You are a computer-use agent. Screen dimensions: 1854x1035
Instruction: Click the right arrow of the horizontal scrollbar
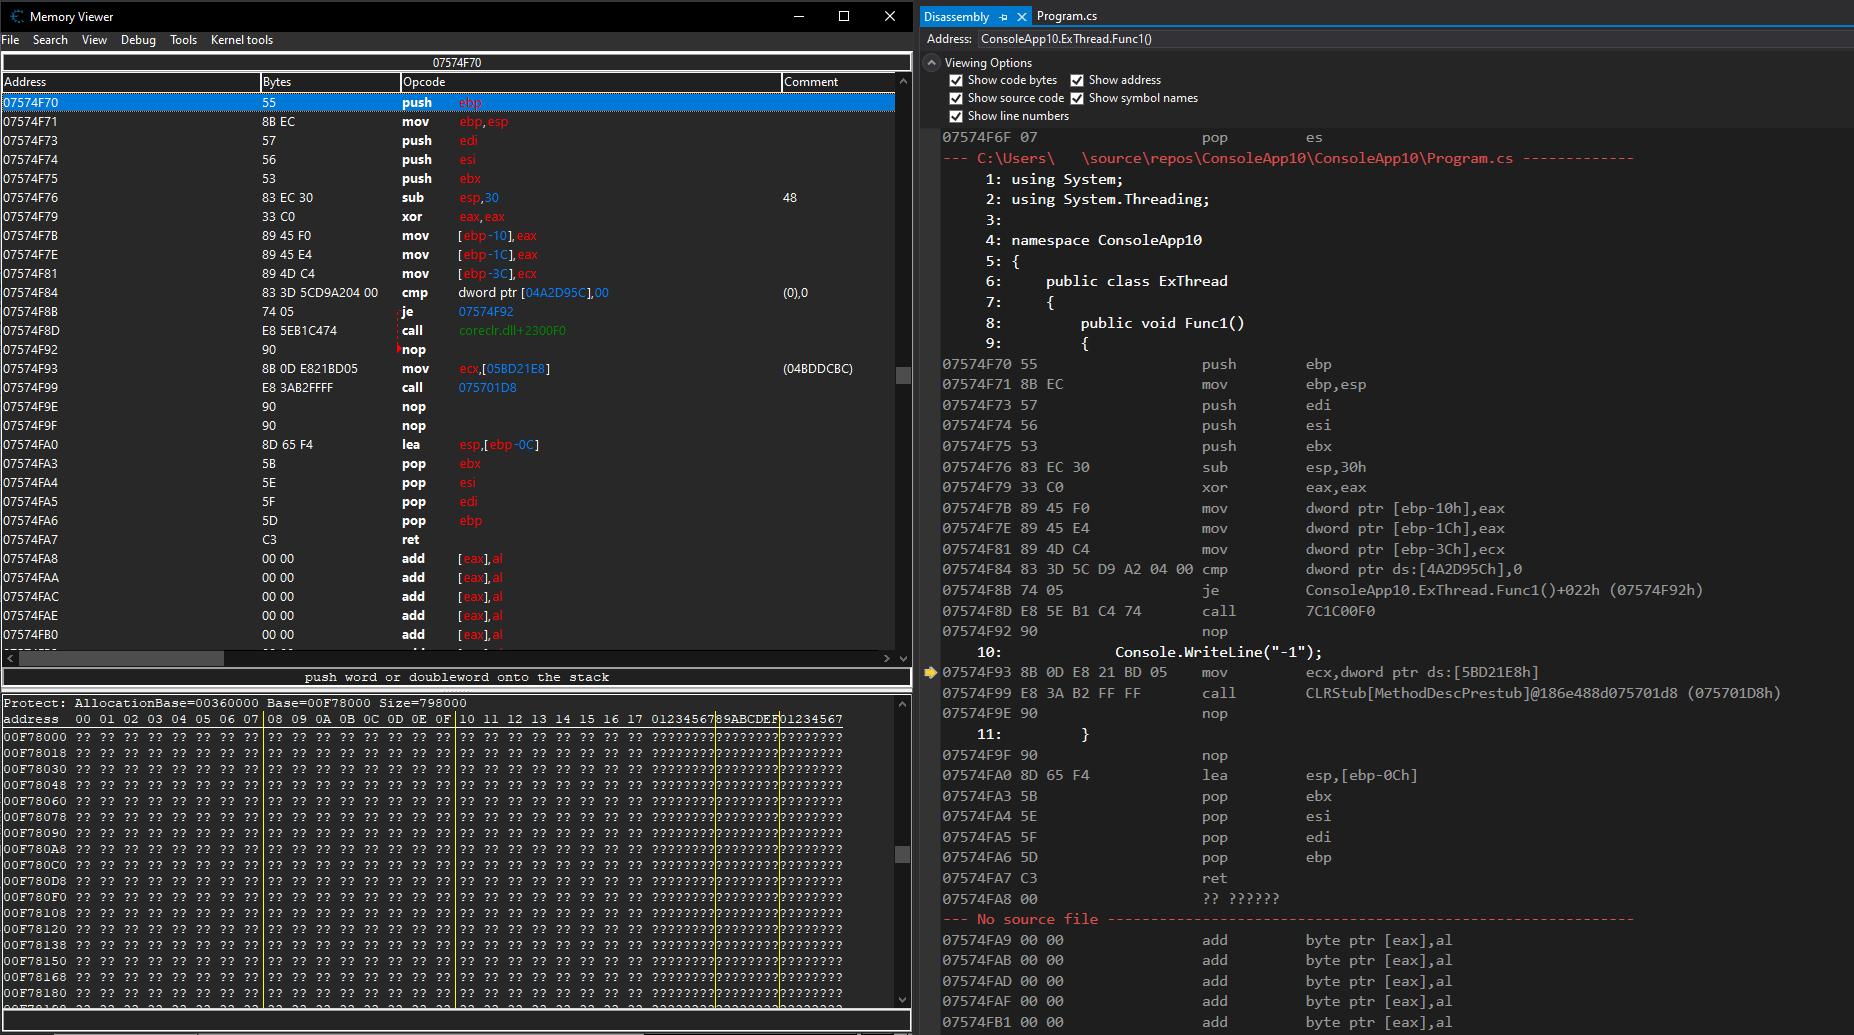tap(888, 658)
